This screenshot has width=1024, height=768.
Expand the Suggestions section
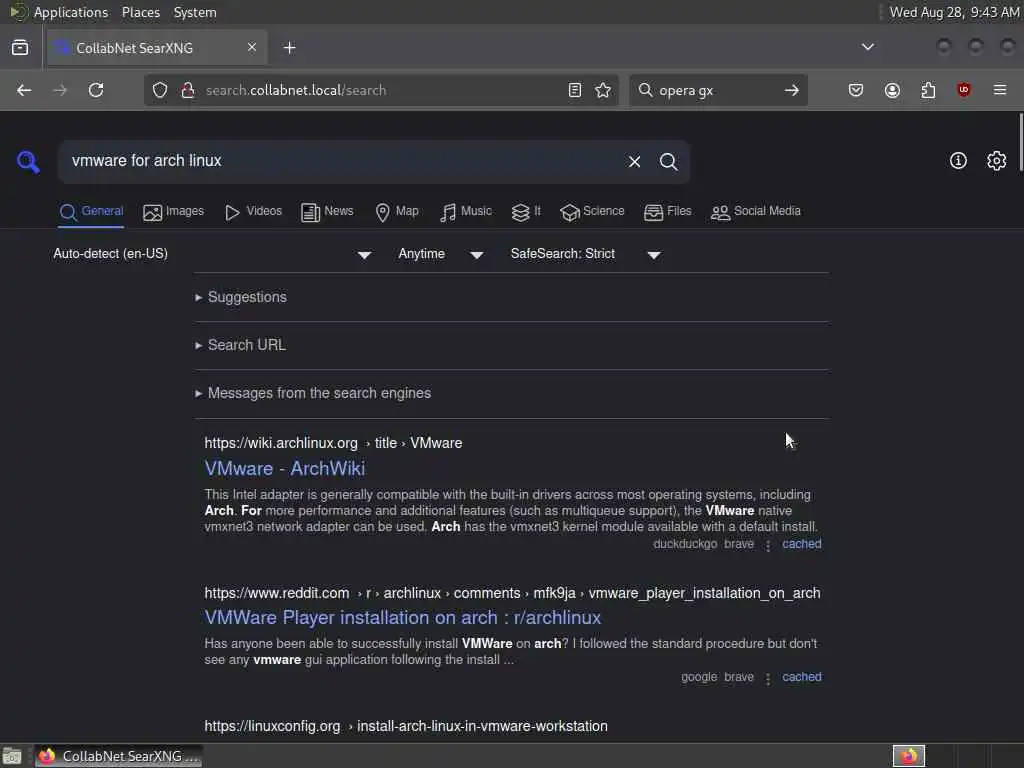pos(241,297)
